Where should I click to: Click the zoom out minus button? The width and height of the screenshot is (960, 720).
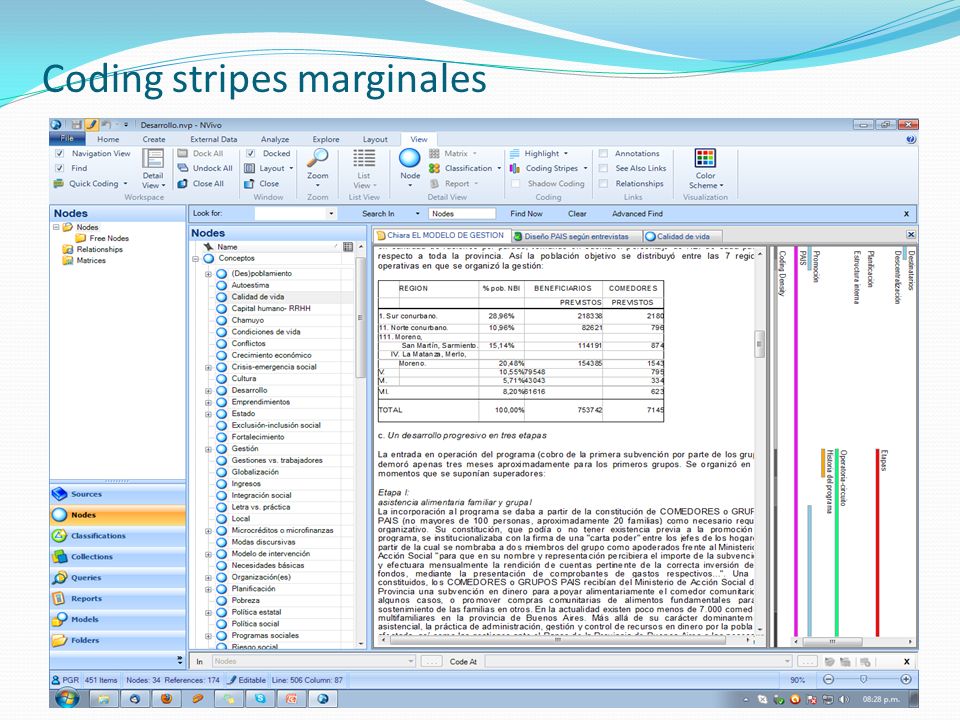(828, 679)
